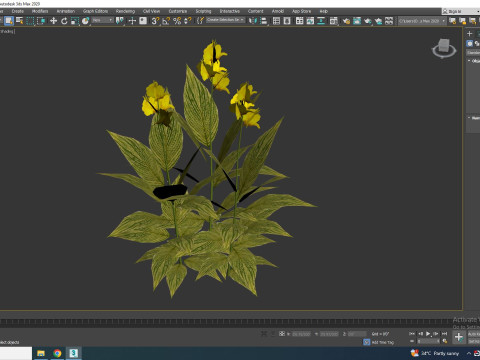
Task: Activate the Select and Scale tool
Action: [x=75, y=21]
